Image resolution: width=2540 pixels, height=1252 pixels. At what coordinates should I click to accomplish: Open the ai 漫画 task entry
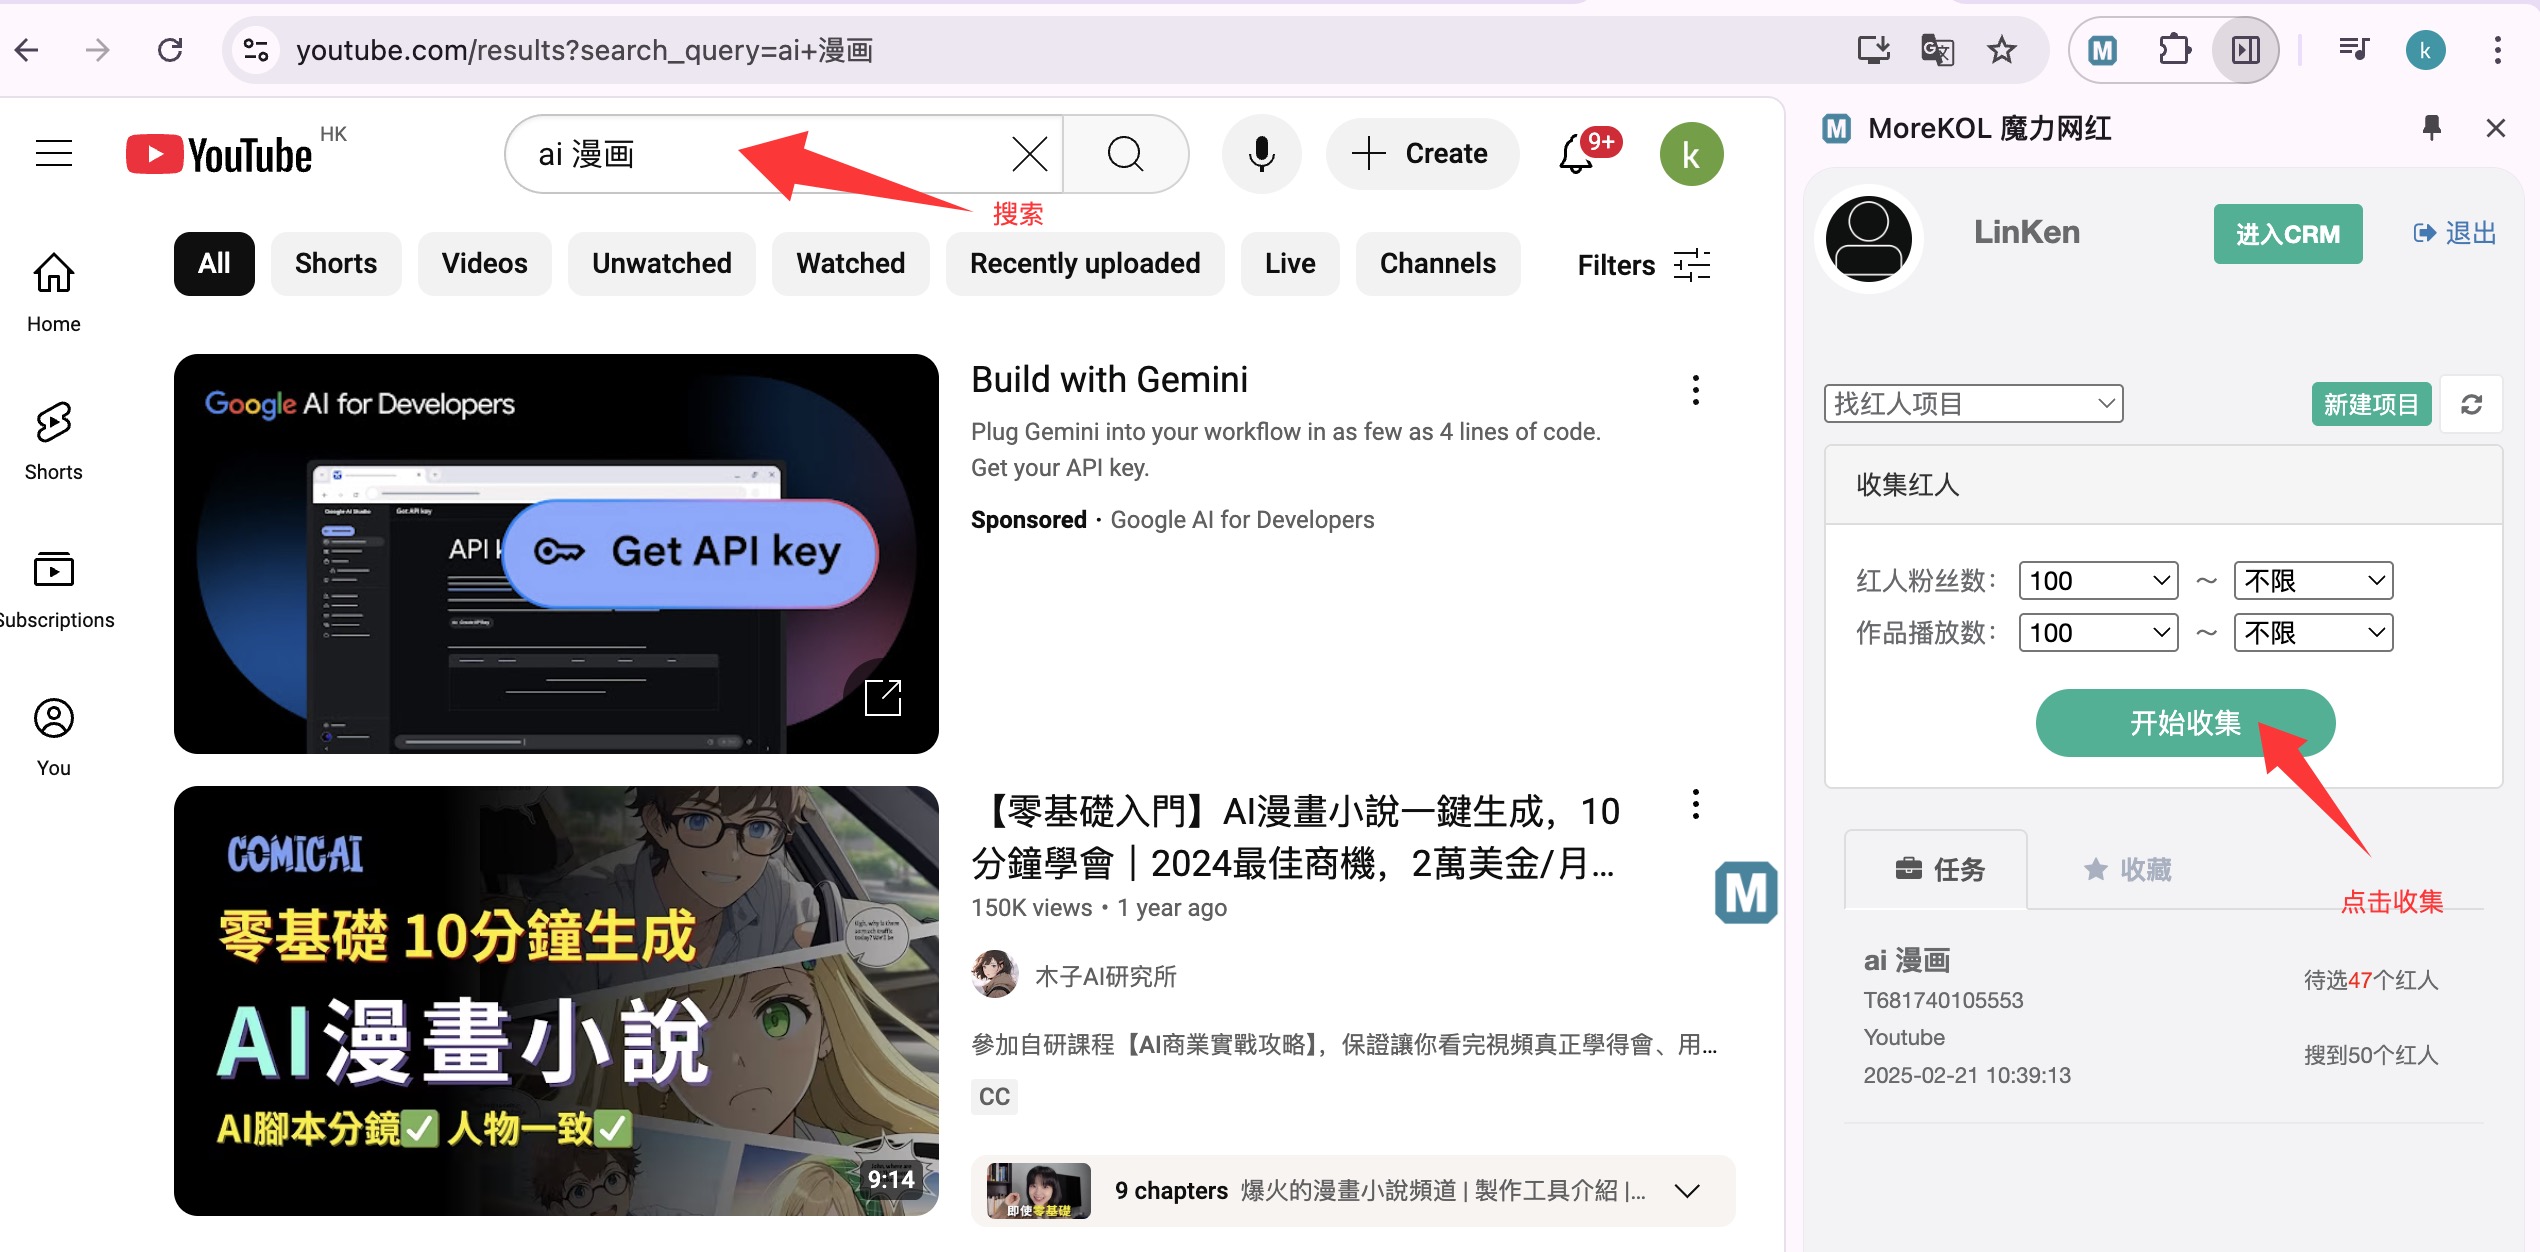click(x=2163, y=1018)
